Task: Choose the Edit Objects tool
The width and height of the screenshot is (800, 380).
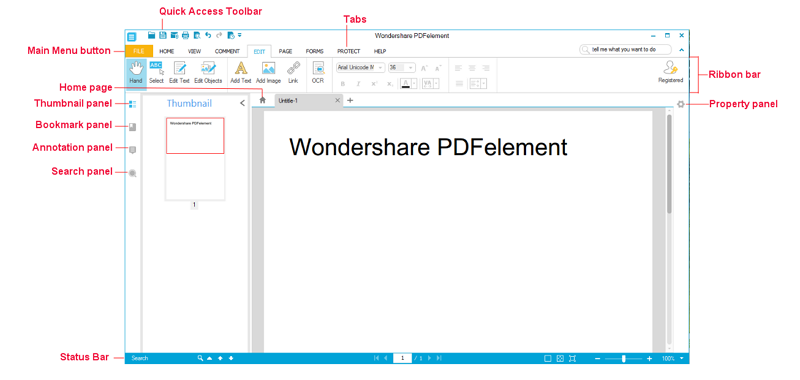Action: point(208,73)
